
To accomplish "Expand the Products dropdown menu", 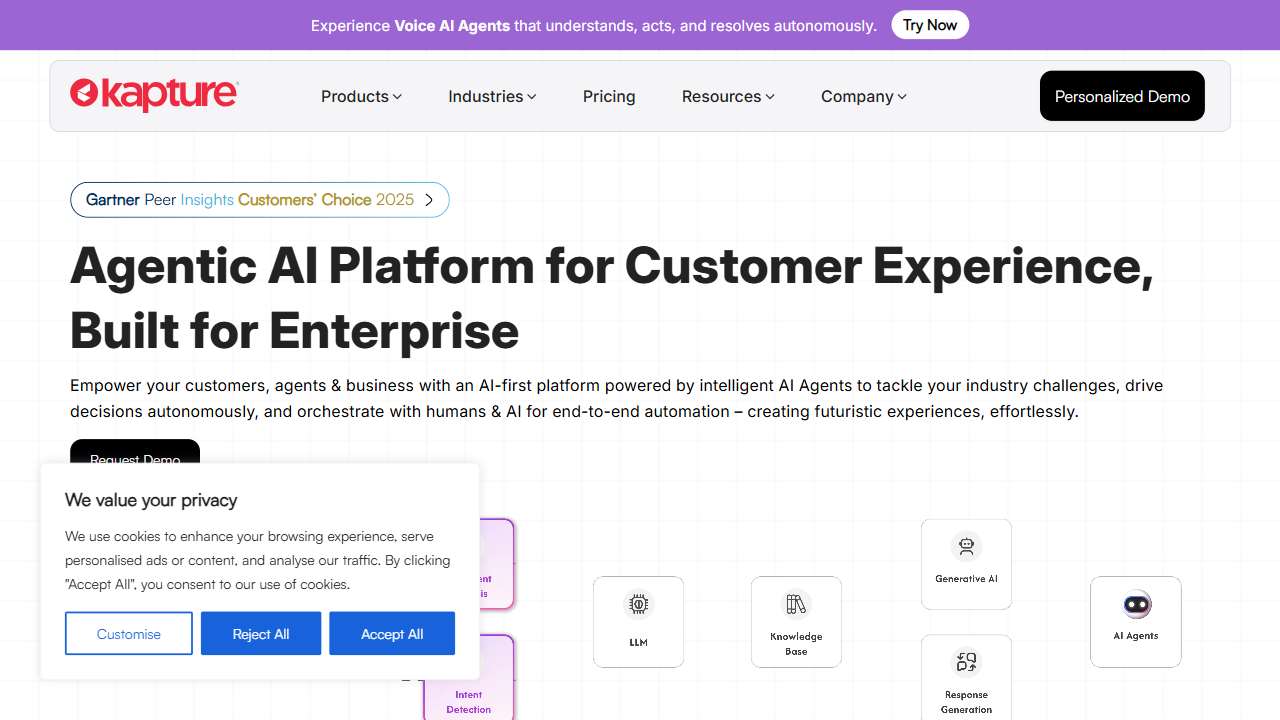I will coord(361,97).
